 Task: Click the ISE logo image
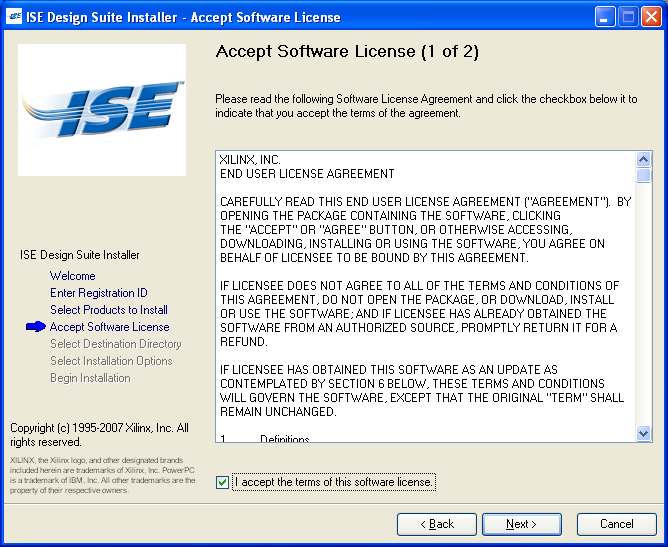click(x=102, y=110)
